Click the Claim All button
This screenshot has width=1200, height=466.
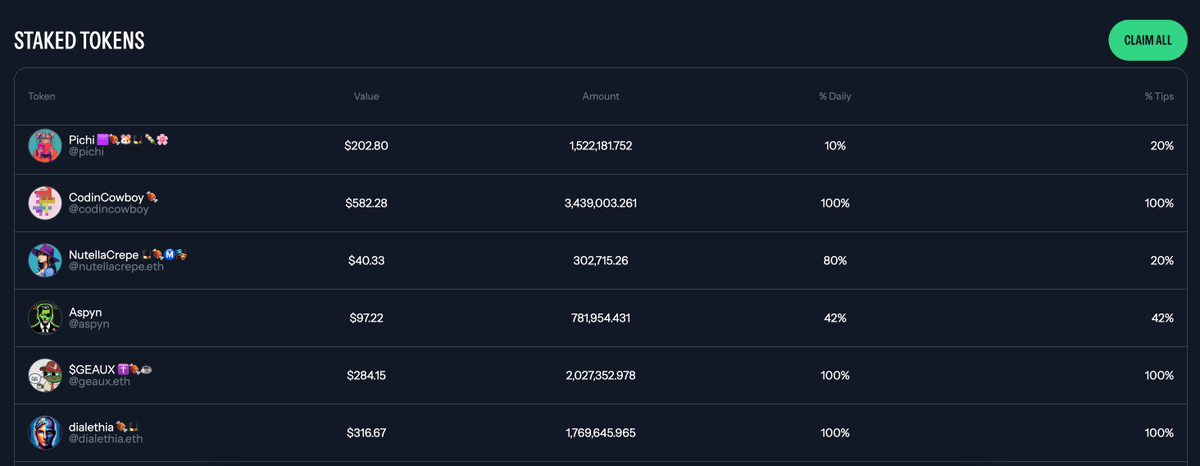coord(1147,40)
